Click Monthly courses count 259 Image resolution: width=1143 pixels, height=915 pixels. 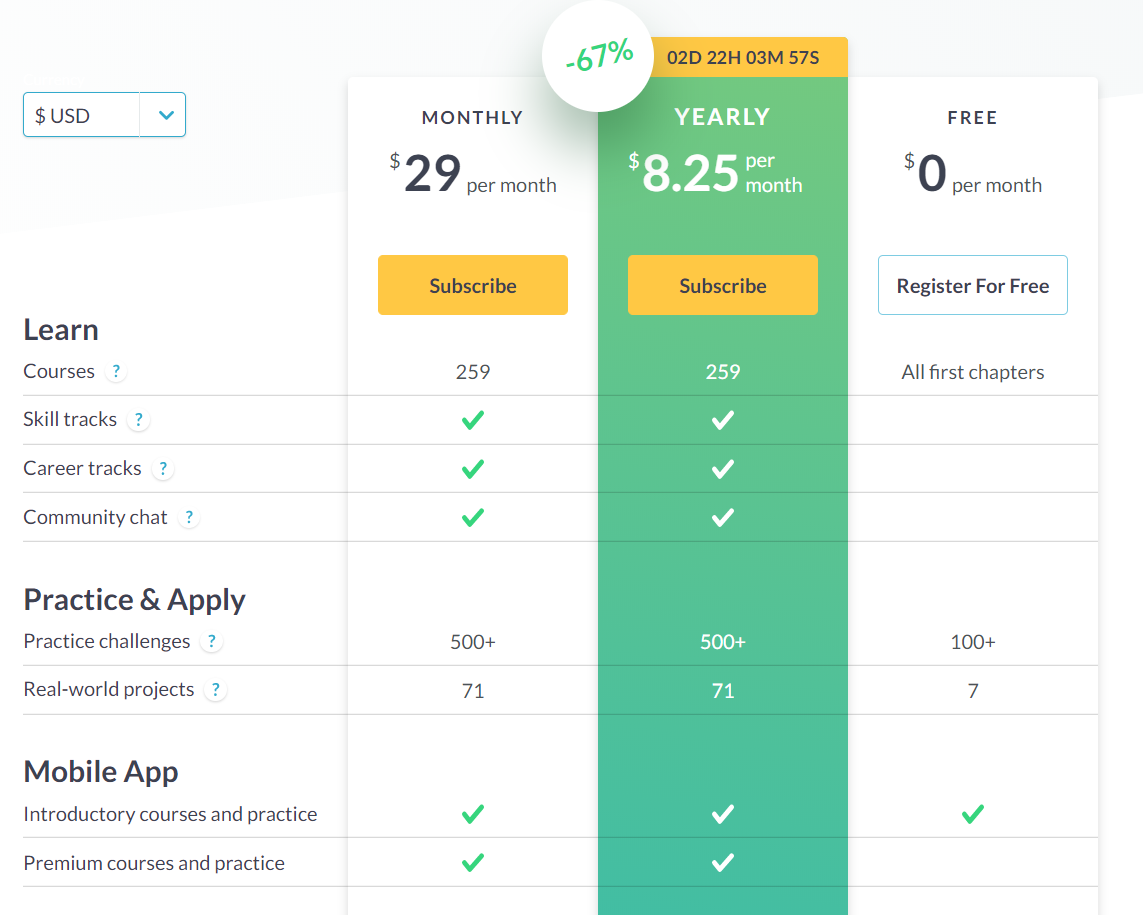click(x=472, y=372)
